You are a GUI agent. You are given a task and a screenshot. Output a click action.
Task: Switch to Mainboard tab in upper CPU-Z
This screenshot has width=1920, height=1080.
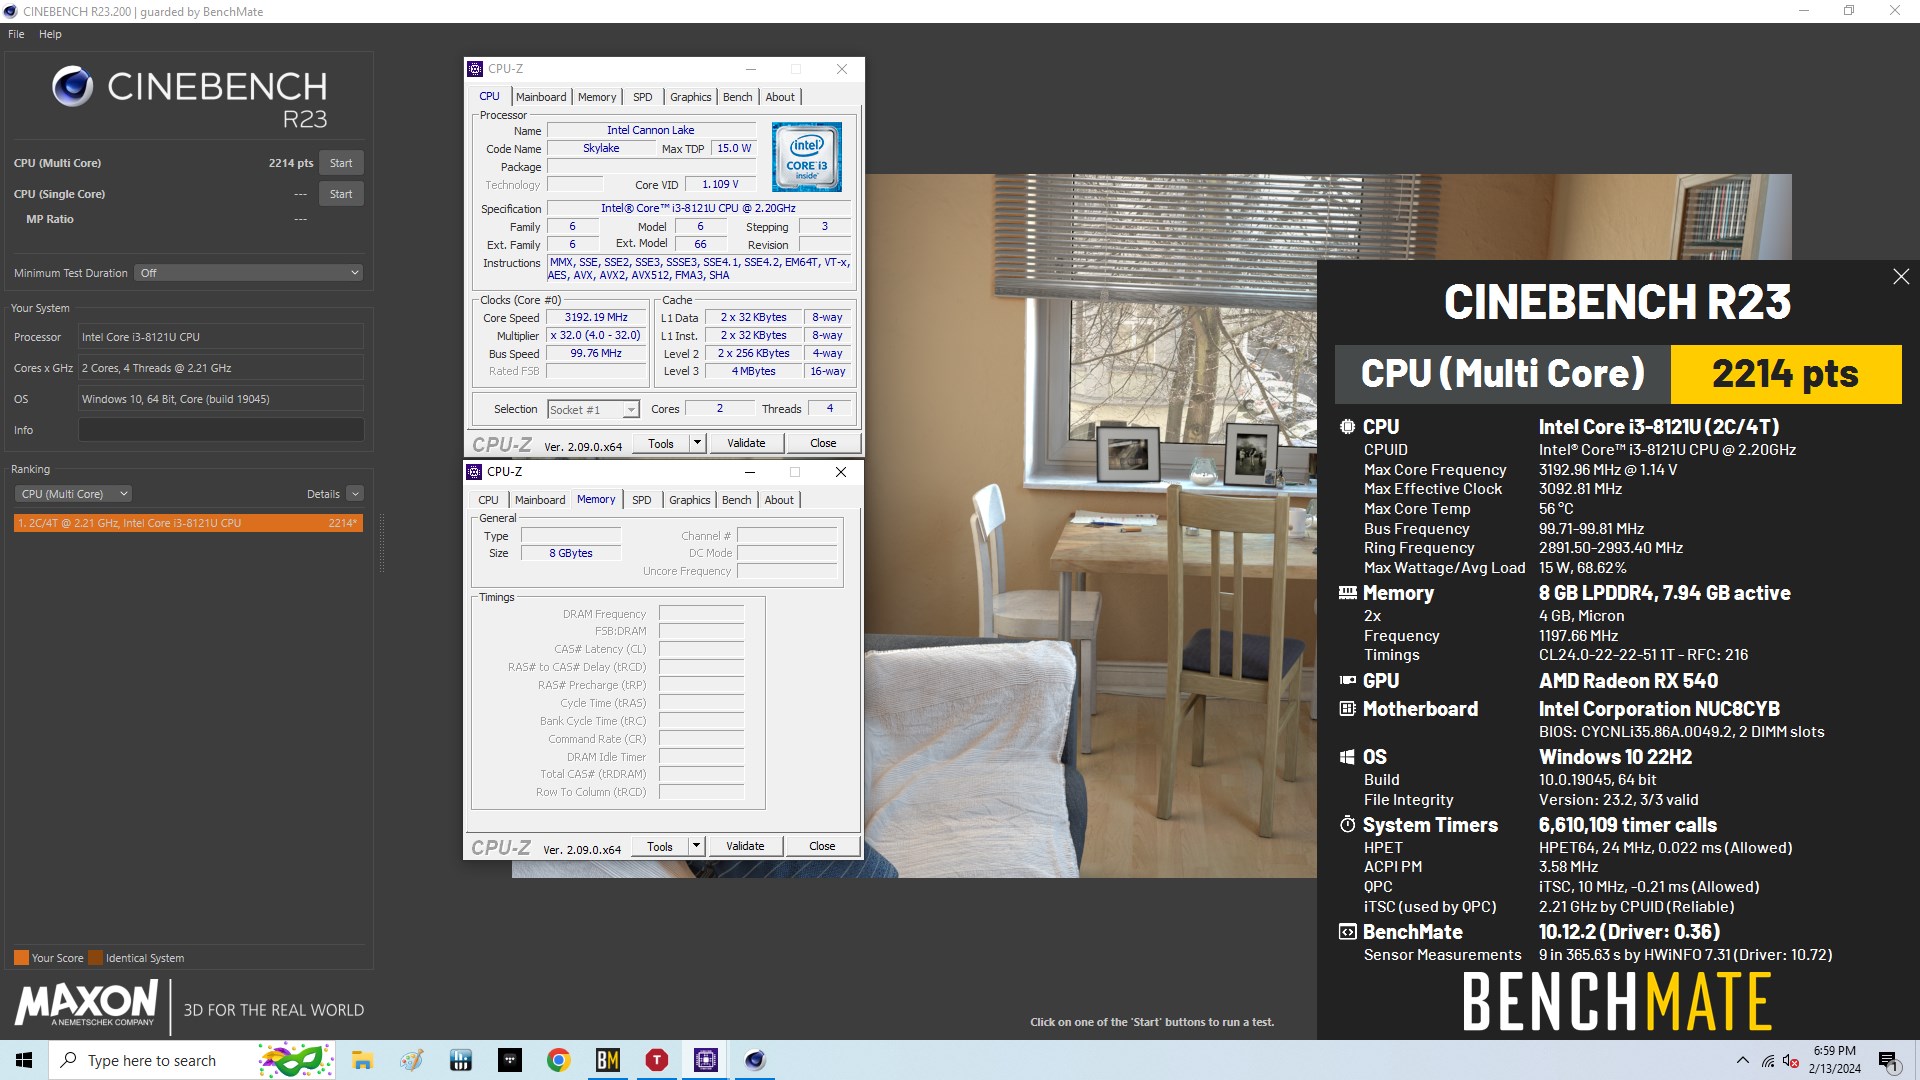point(541,97)
